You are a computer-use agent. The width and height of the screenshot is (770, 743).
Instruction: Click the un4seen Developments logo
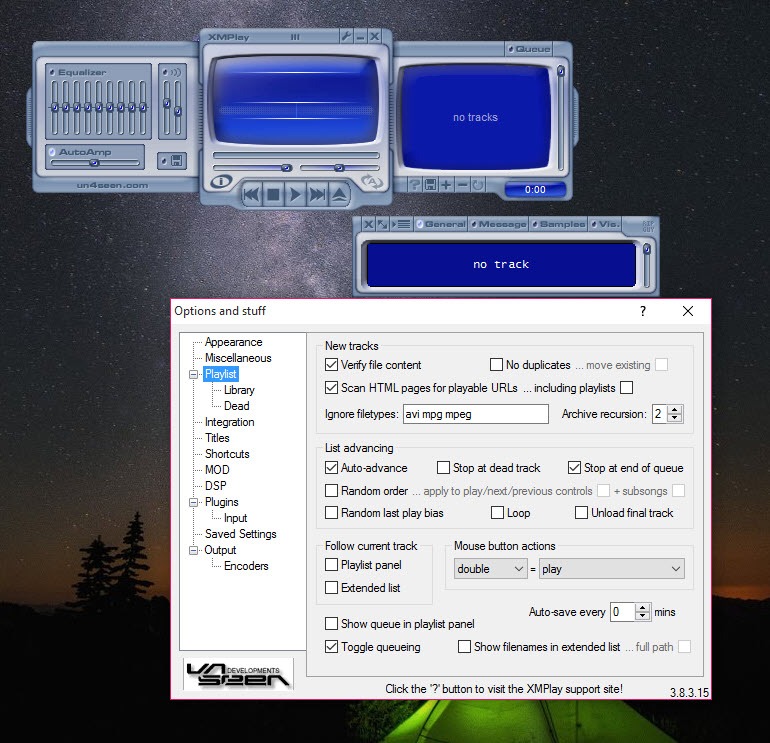[238, 674]
